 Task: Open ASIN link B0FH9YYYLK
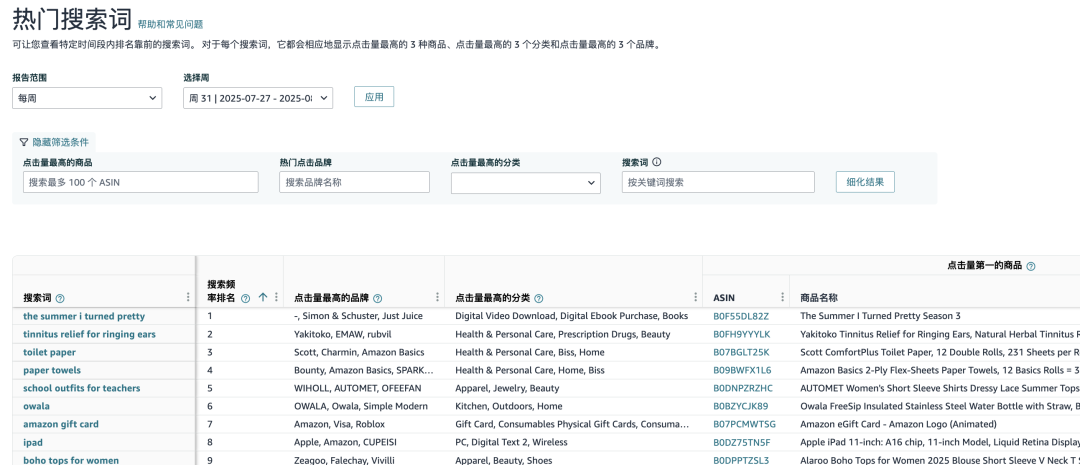click(x=742, y=334)
